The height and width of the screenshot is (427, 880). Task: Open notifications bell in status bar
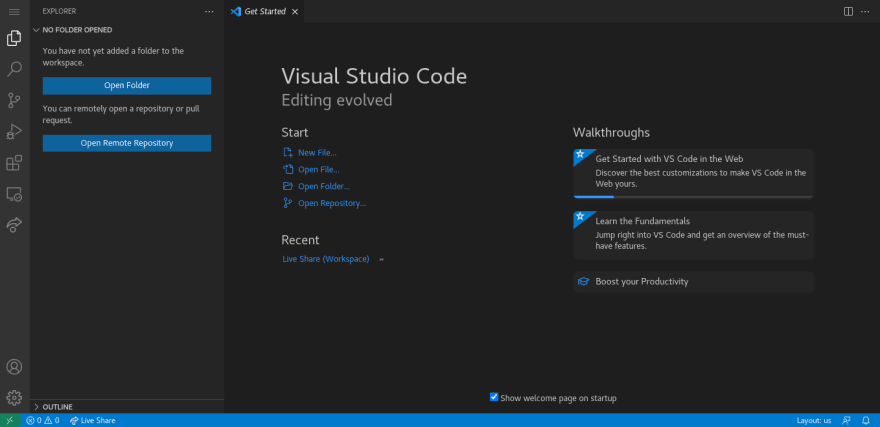866,420
